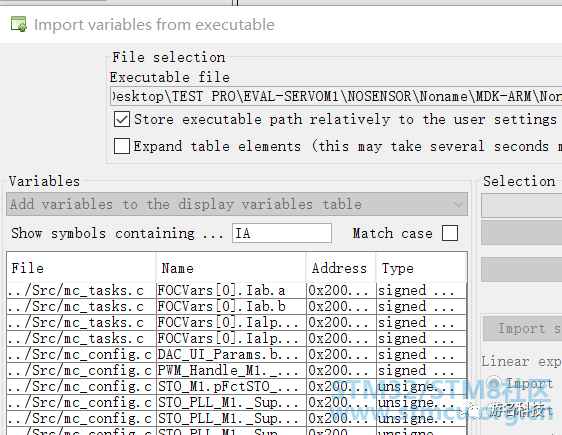Click the Import s… button on the right
This screenshot has width=562, height=435.
(x=523, y=328)
